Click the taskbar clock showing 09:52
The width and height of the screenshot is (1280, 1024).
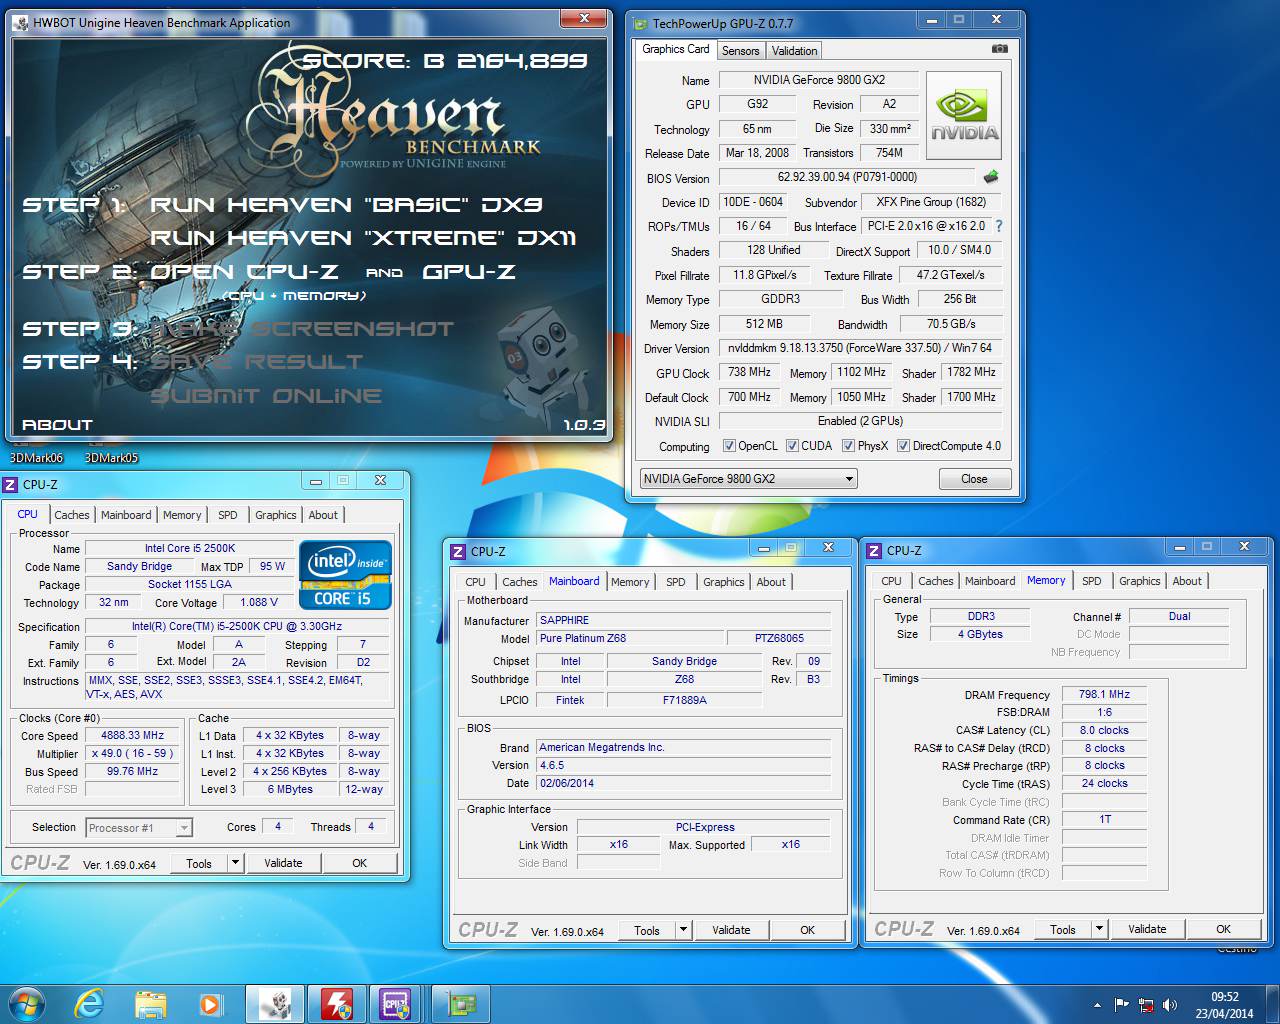pyautogui.click(x=1225, y=1005)
